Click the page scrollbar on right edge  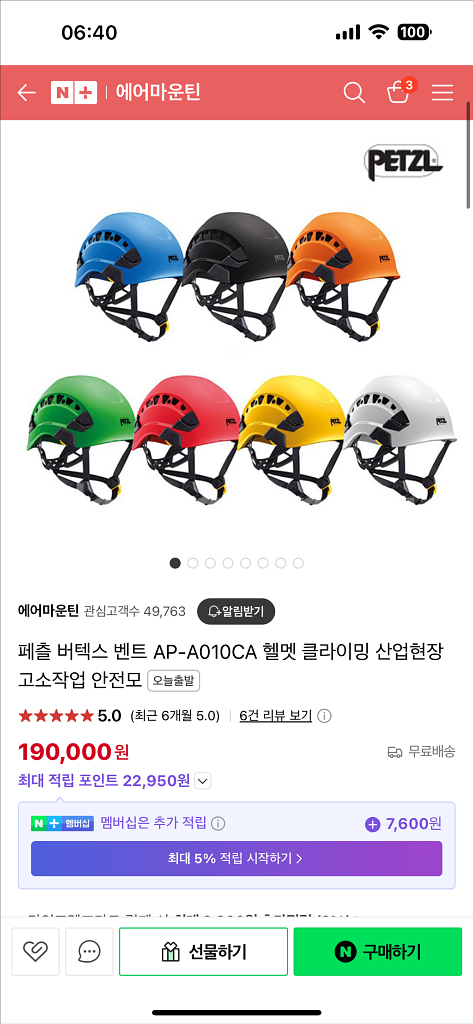468,155
